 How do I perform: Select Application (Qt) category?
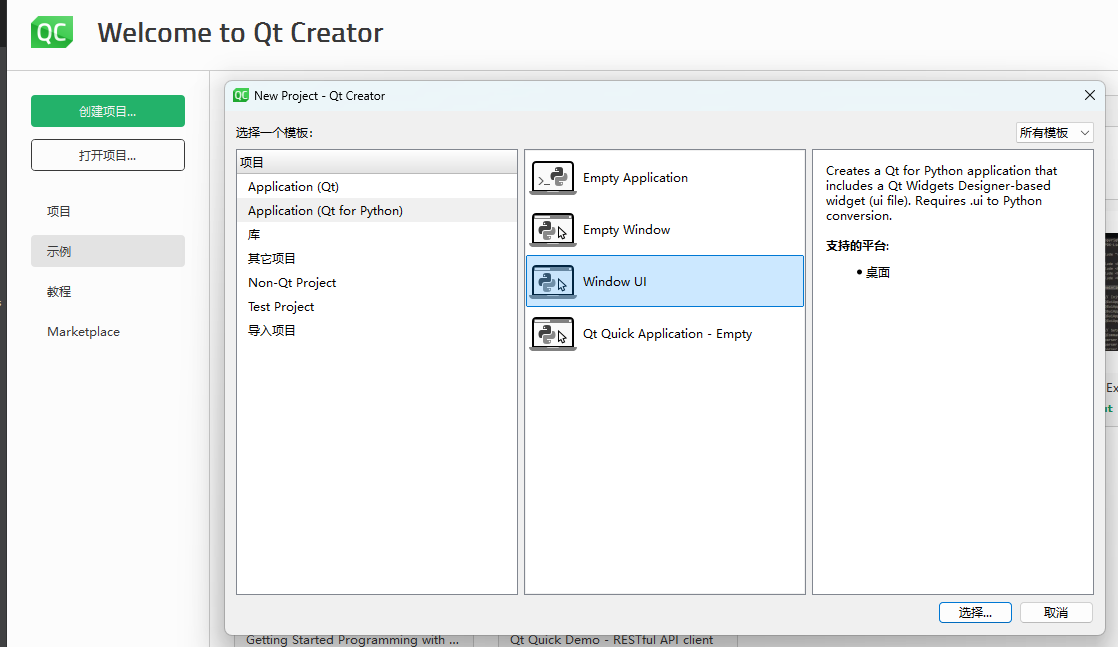[x=376, y=186]
